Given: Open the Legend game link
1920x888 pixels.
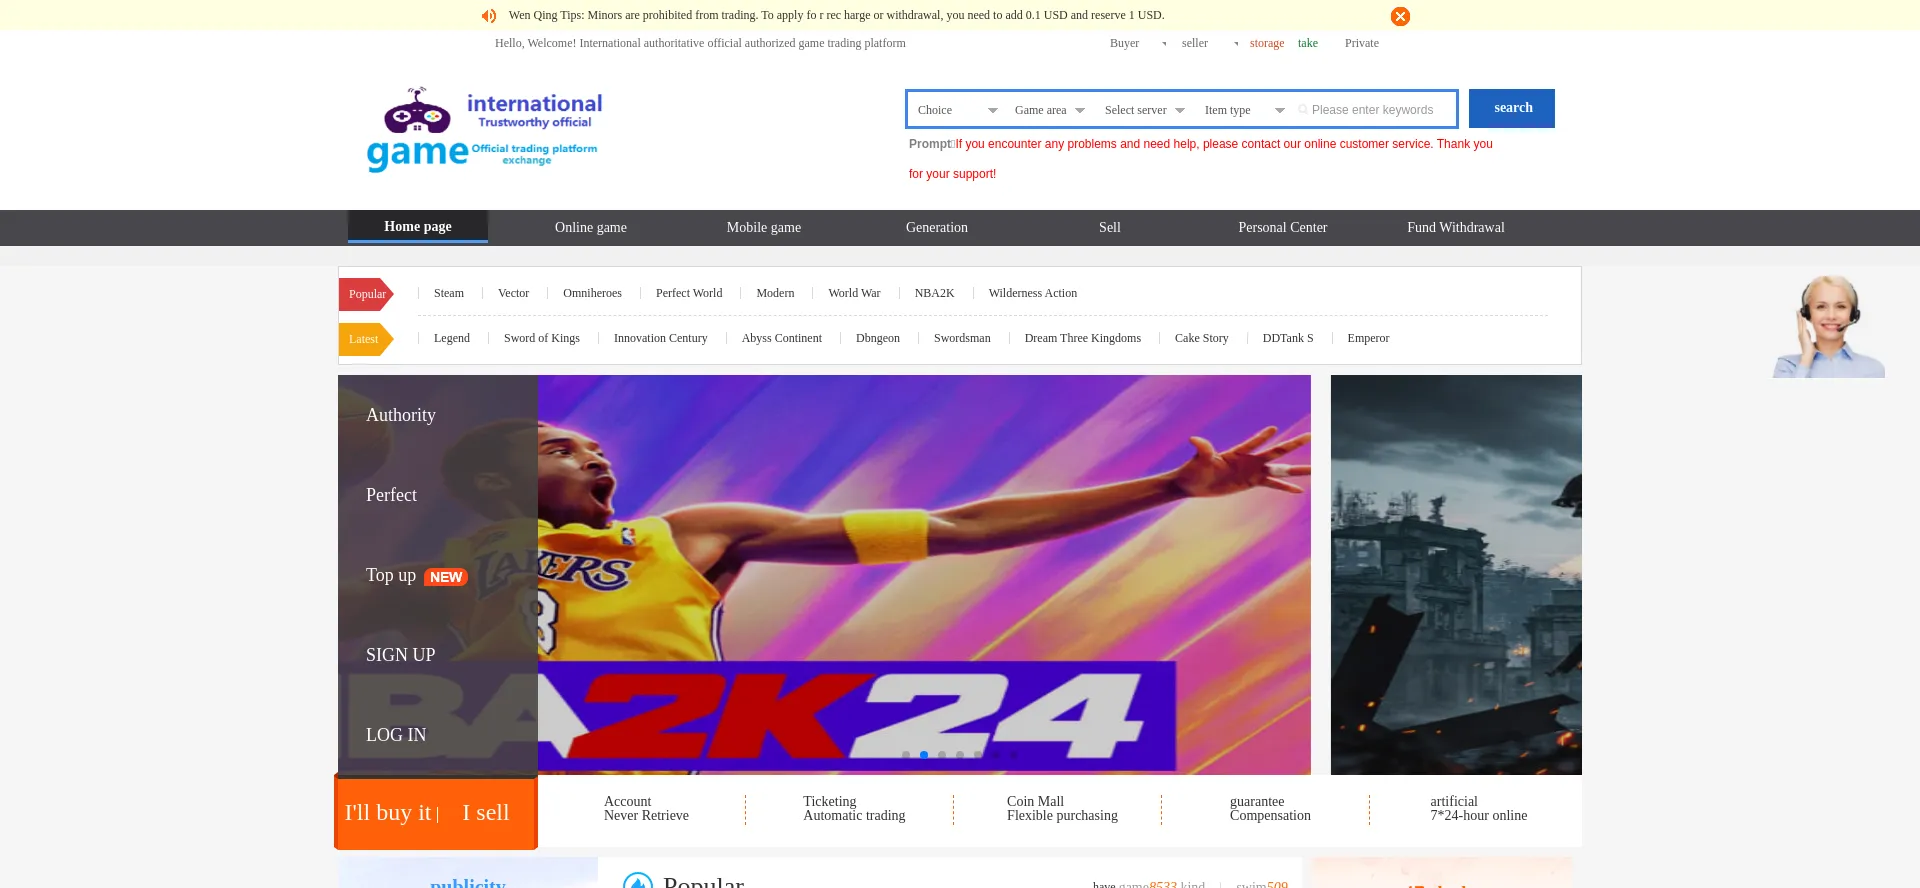Looking at the screenshot, I should [x=452, y=338].
